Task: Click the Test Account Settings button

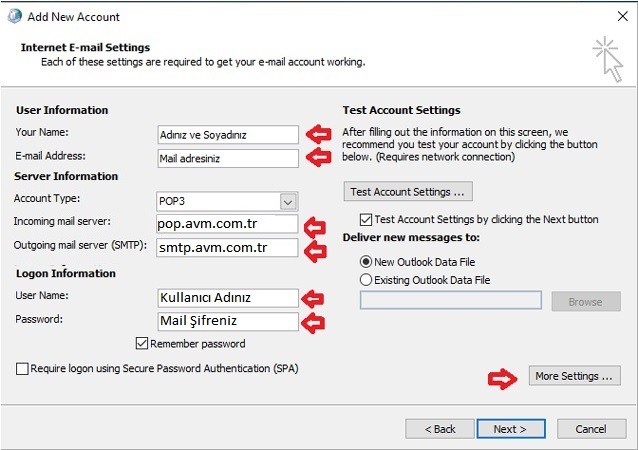Action: [407, 191]
